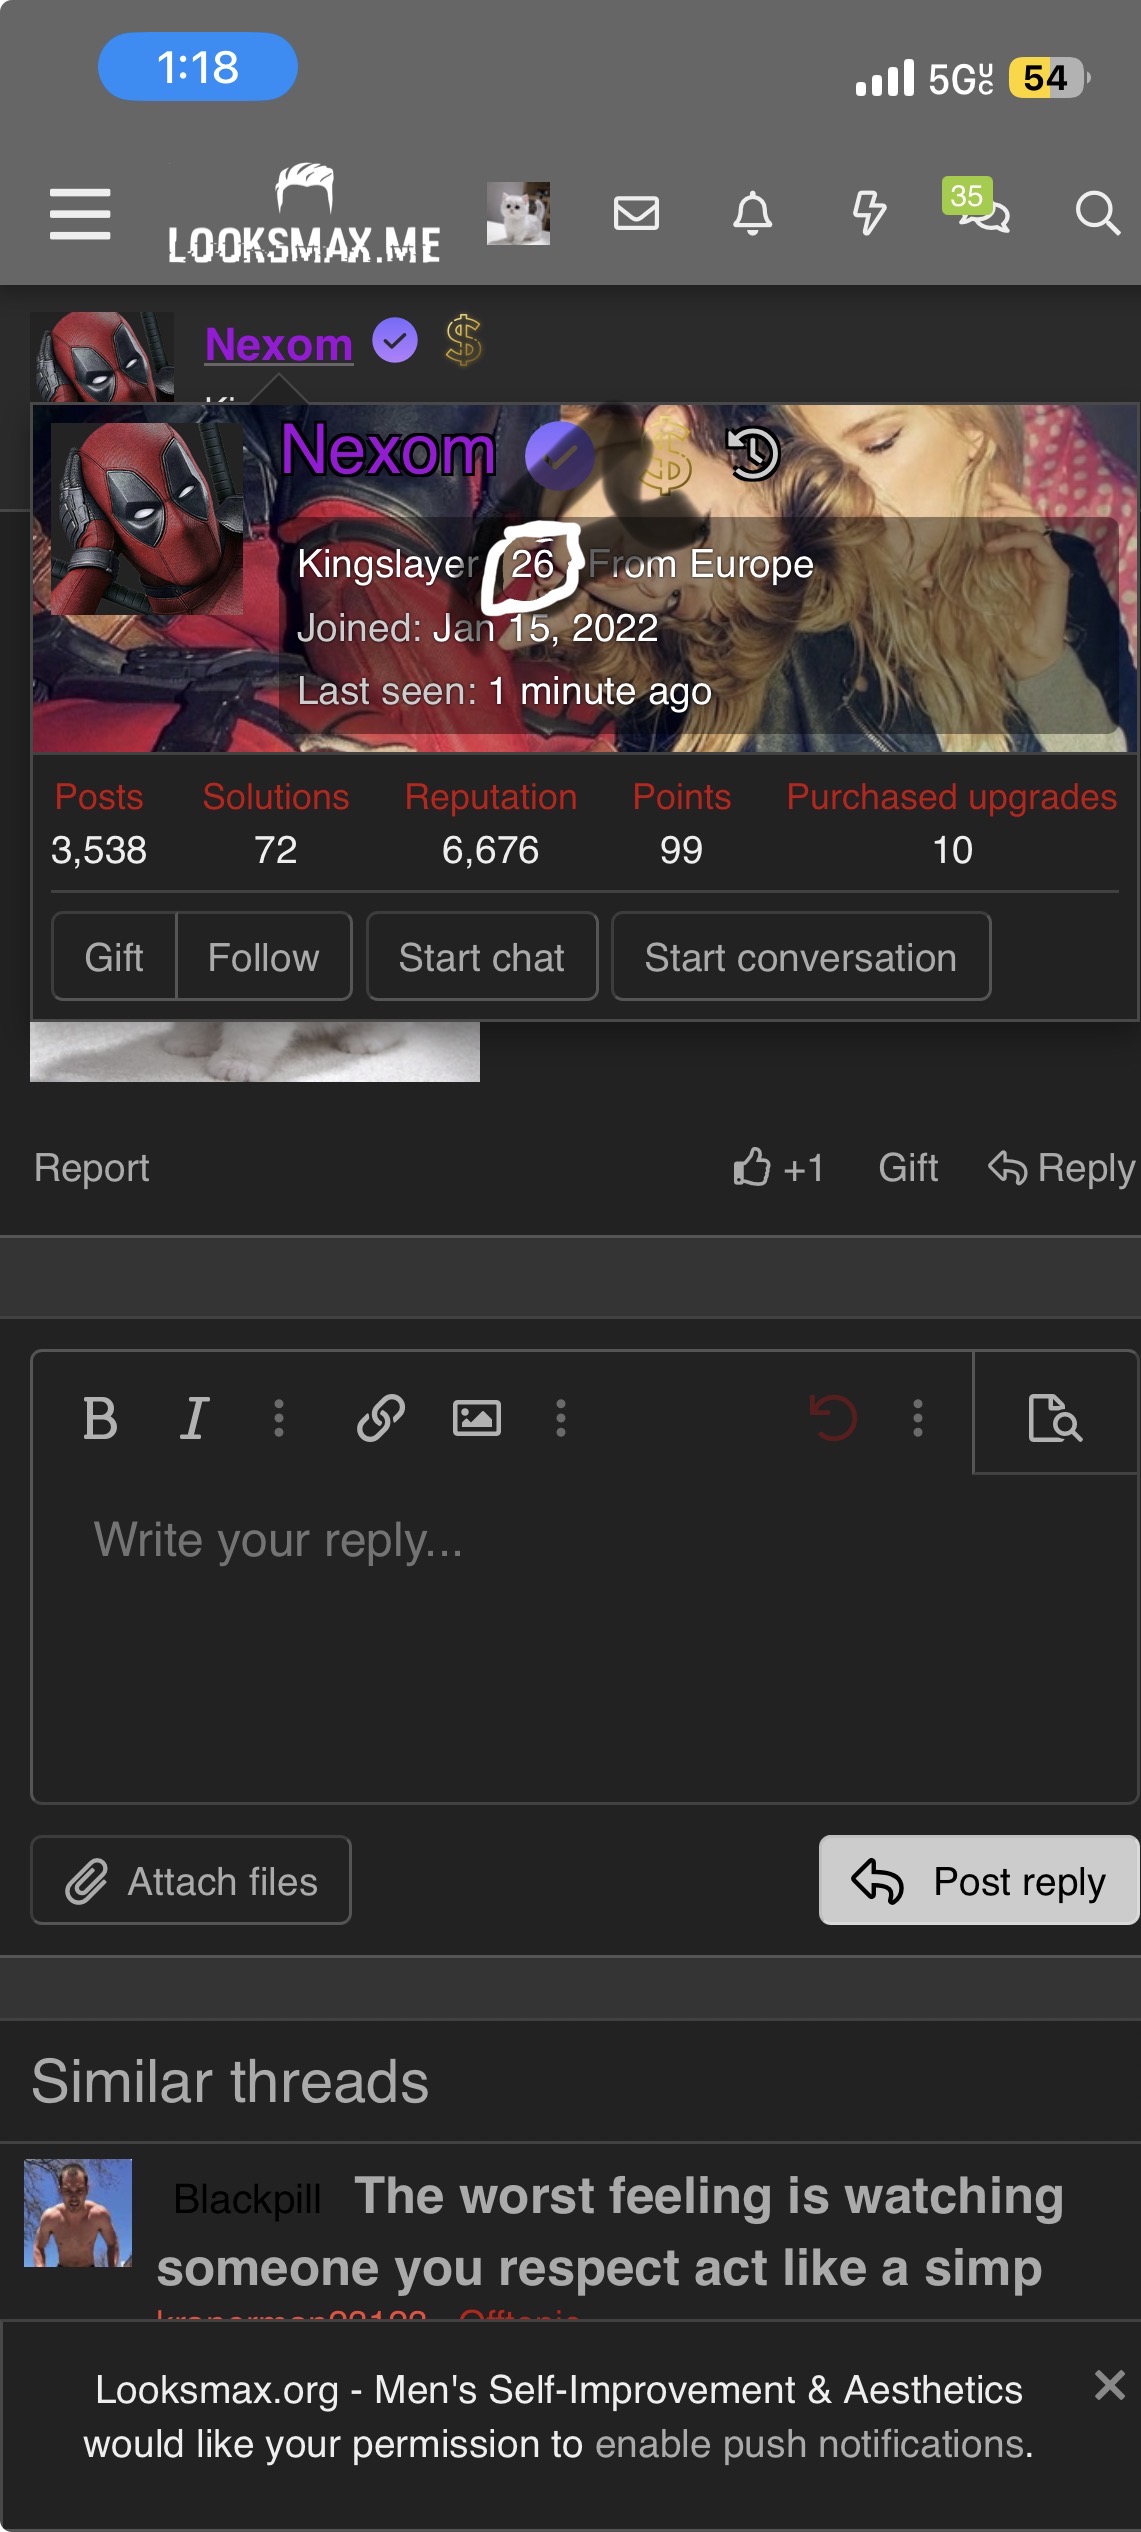Open the hamburger navigation menu
This screenshot has height=2532, width=1141.
(80, 213)
